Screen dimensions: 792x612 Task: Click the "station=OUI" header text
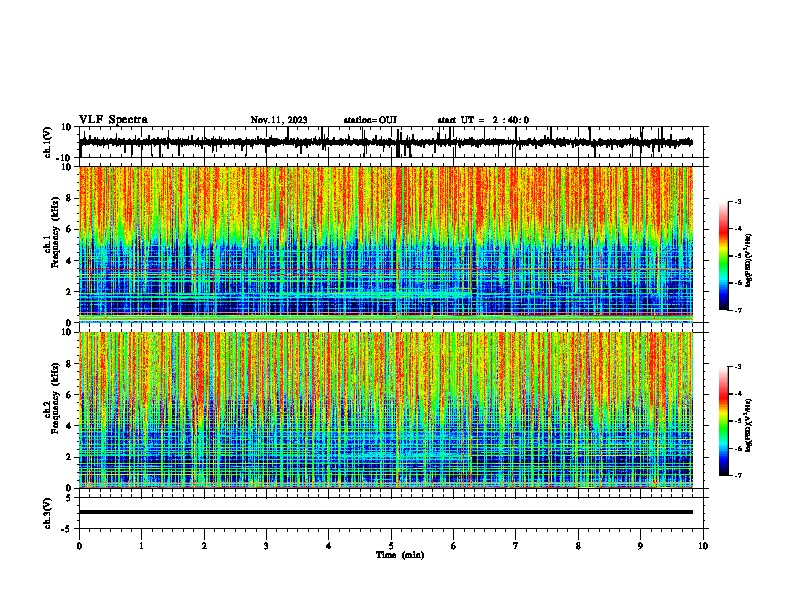(x=370, y=120)
